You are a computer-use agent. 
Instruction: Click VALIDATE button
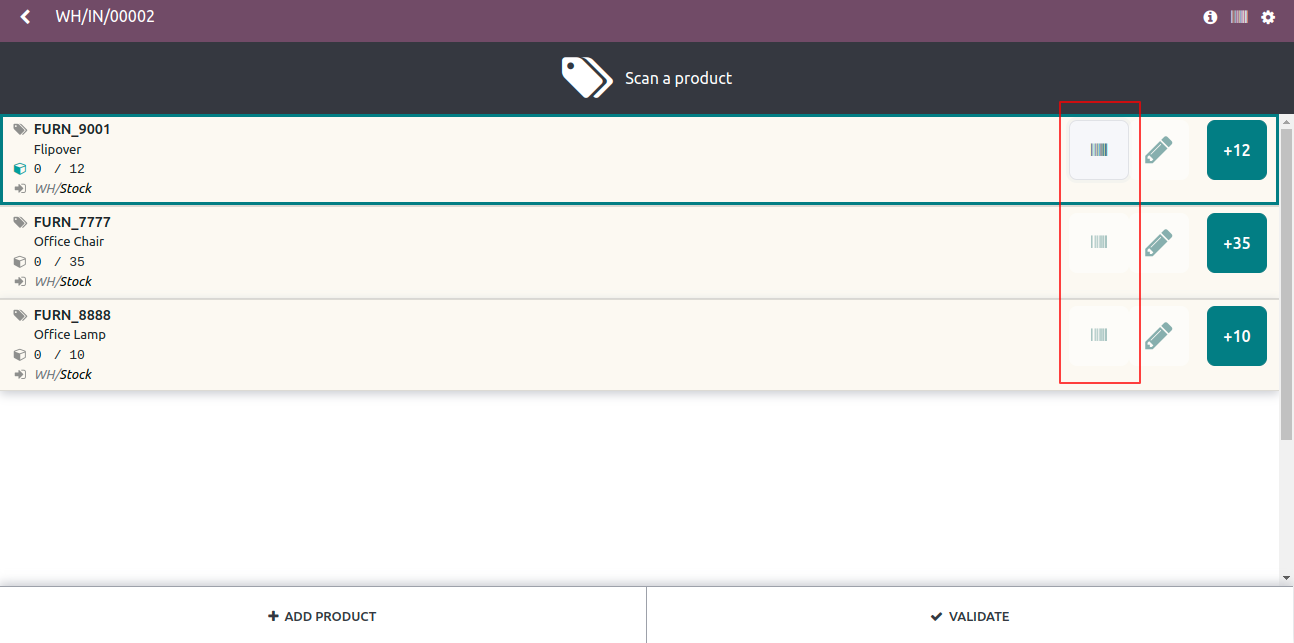[x=970, y=616]
